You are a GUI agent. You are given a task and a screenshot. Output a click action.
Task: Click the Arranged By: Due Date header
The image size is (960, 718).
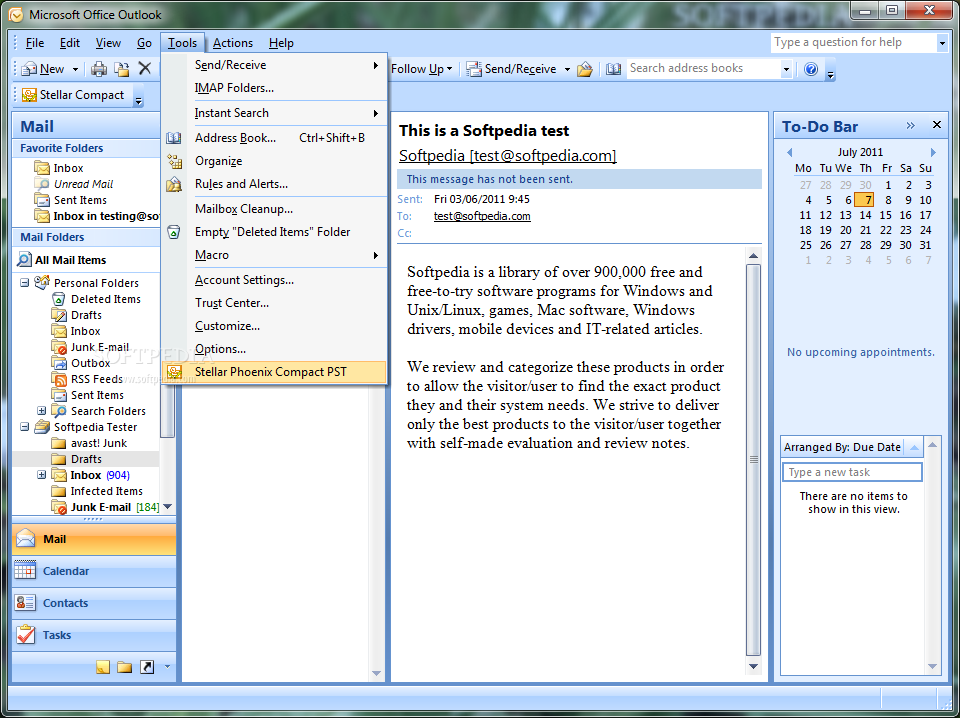842,447
